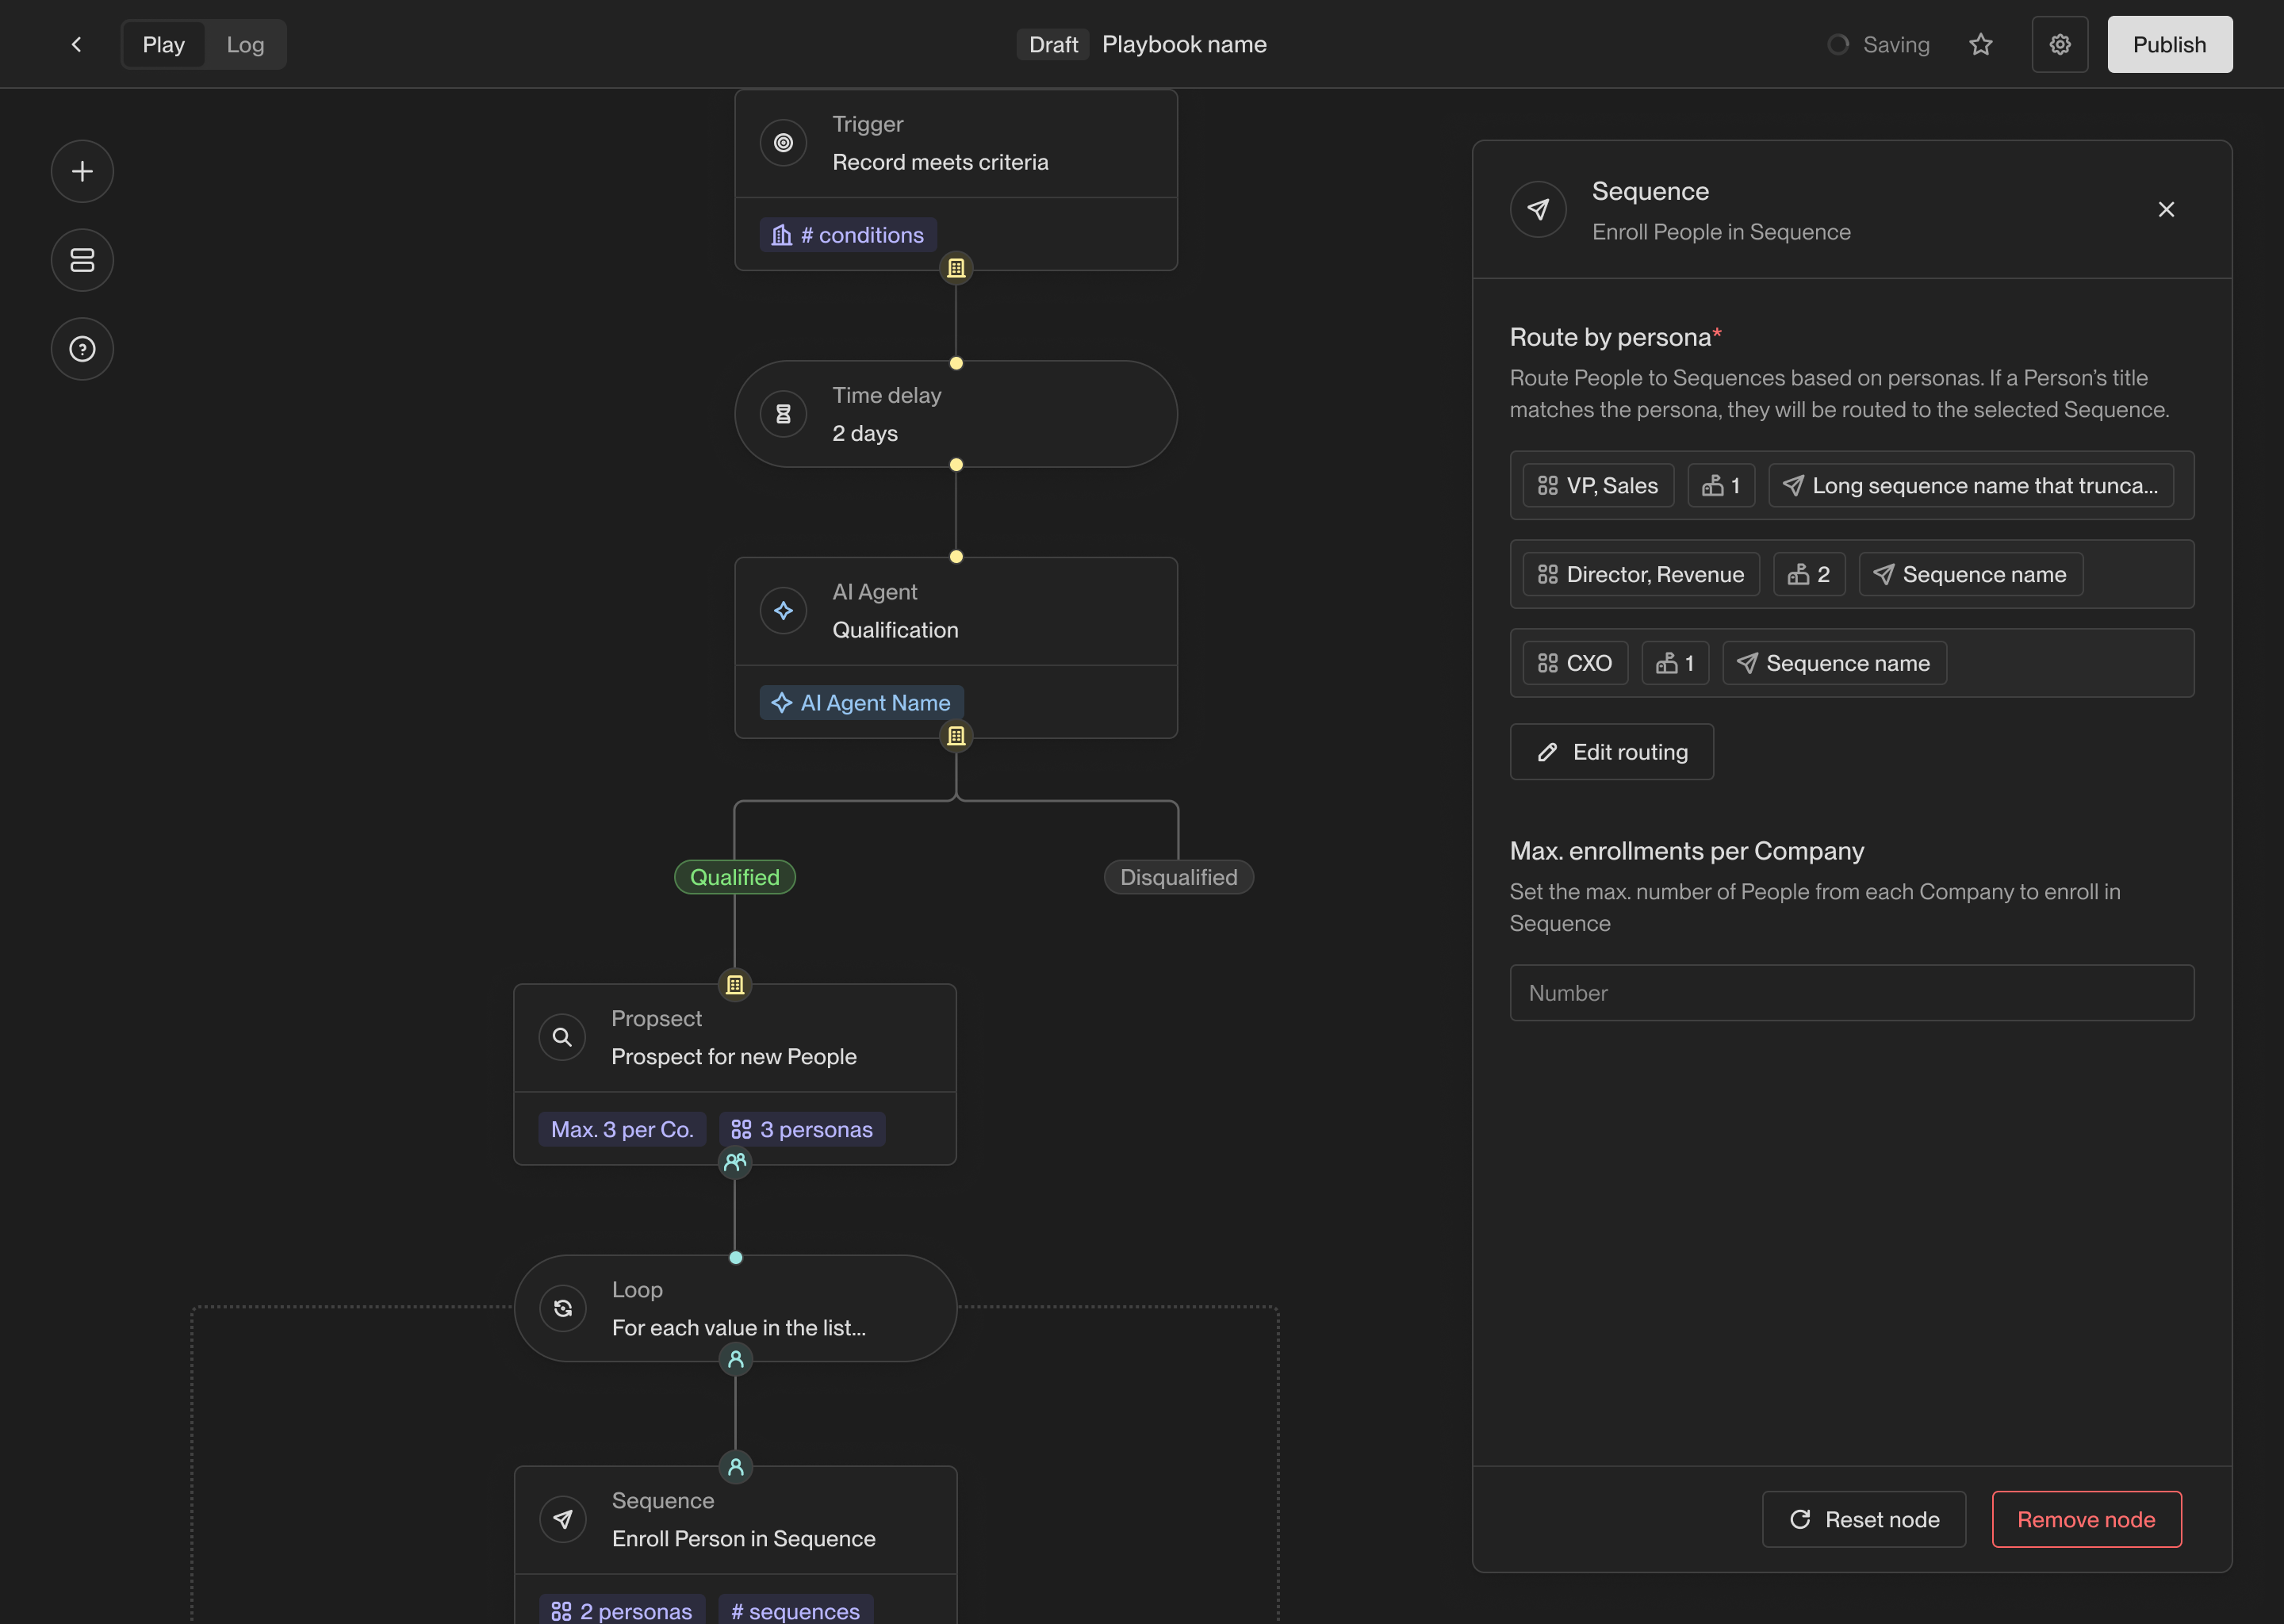Open playbook settings gear icon

point(2059,44)
